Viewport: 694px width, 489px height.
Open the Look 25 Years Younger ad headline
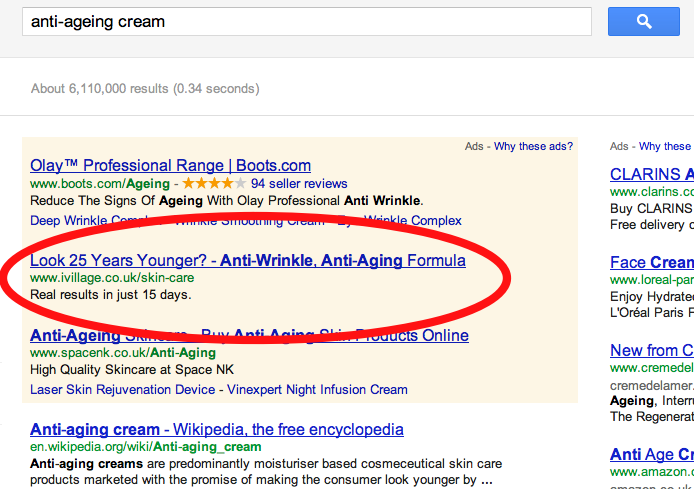tap(247, 261)
